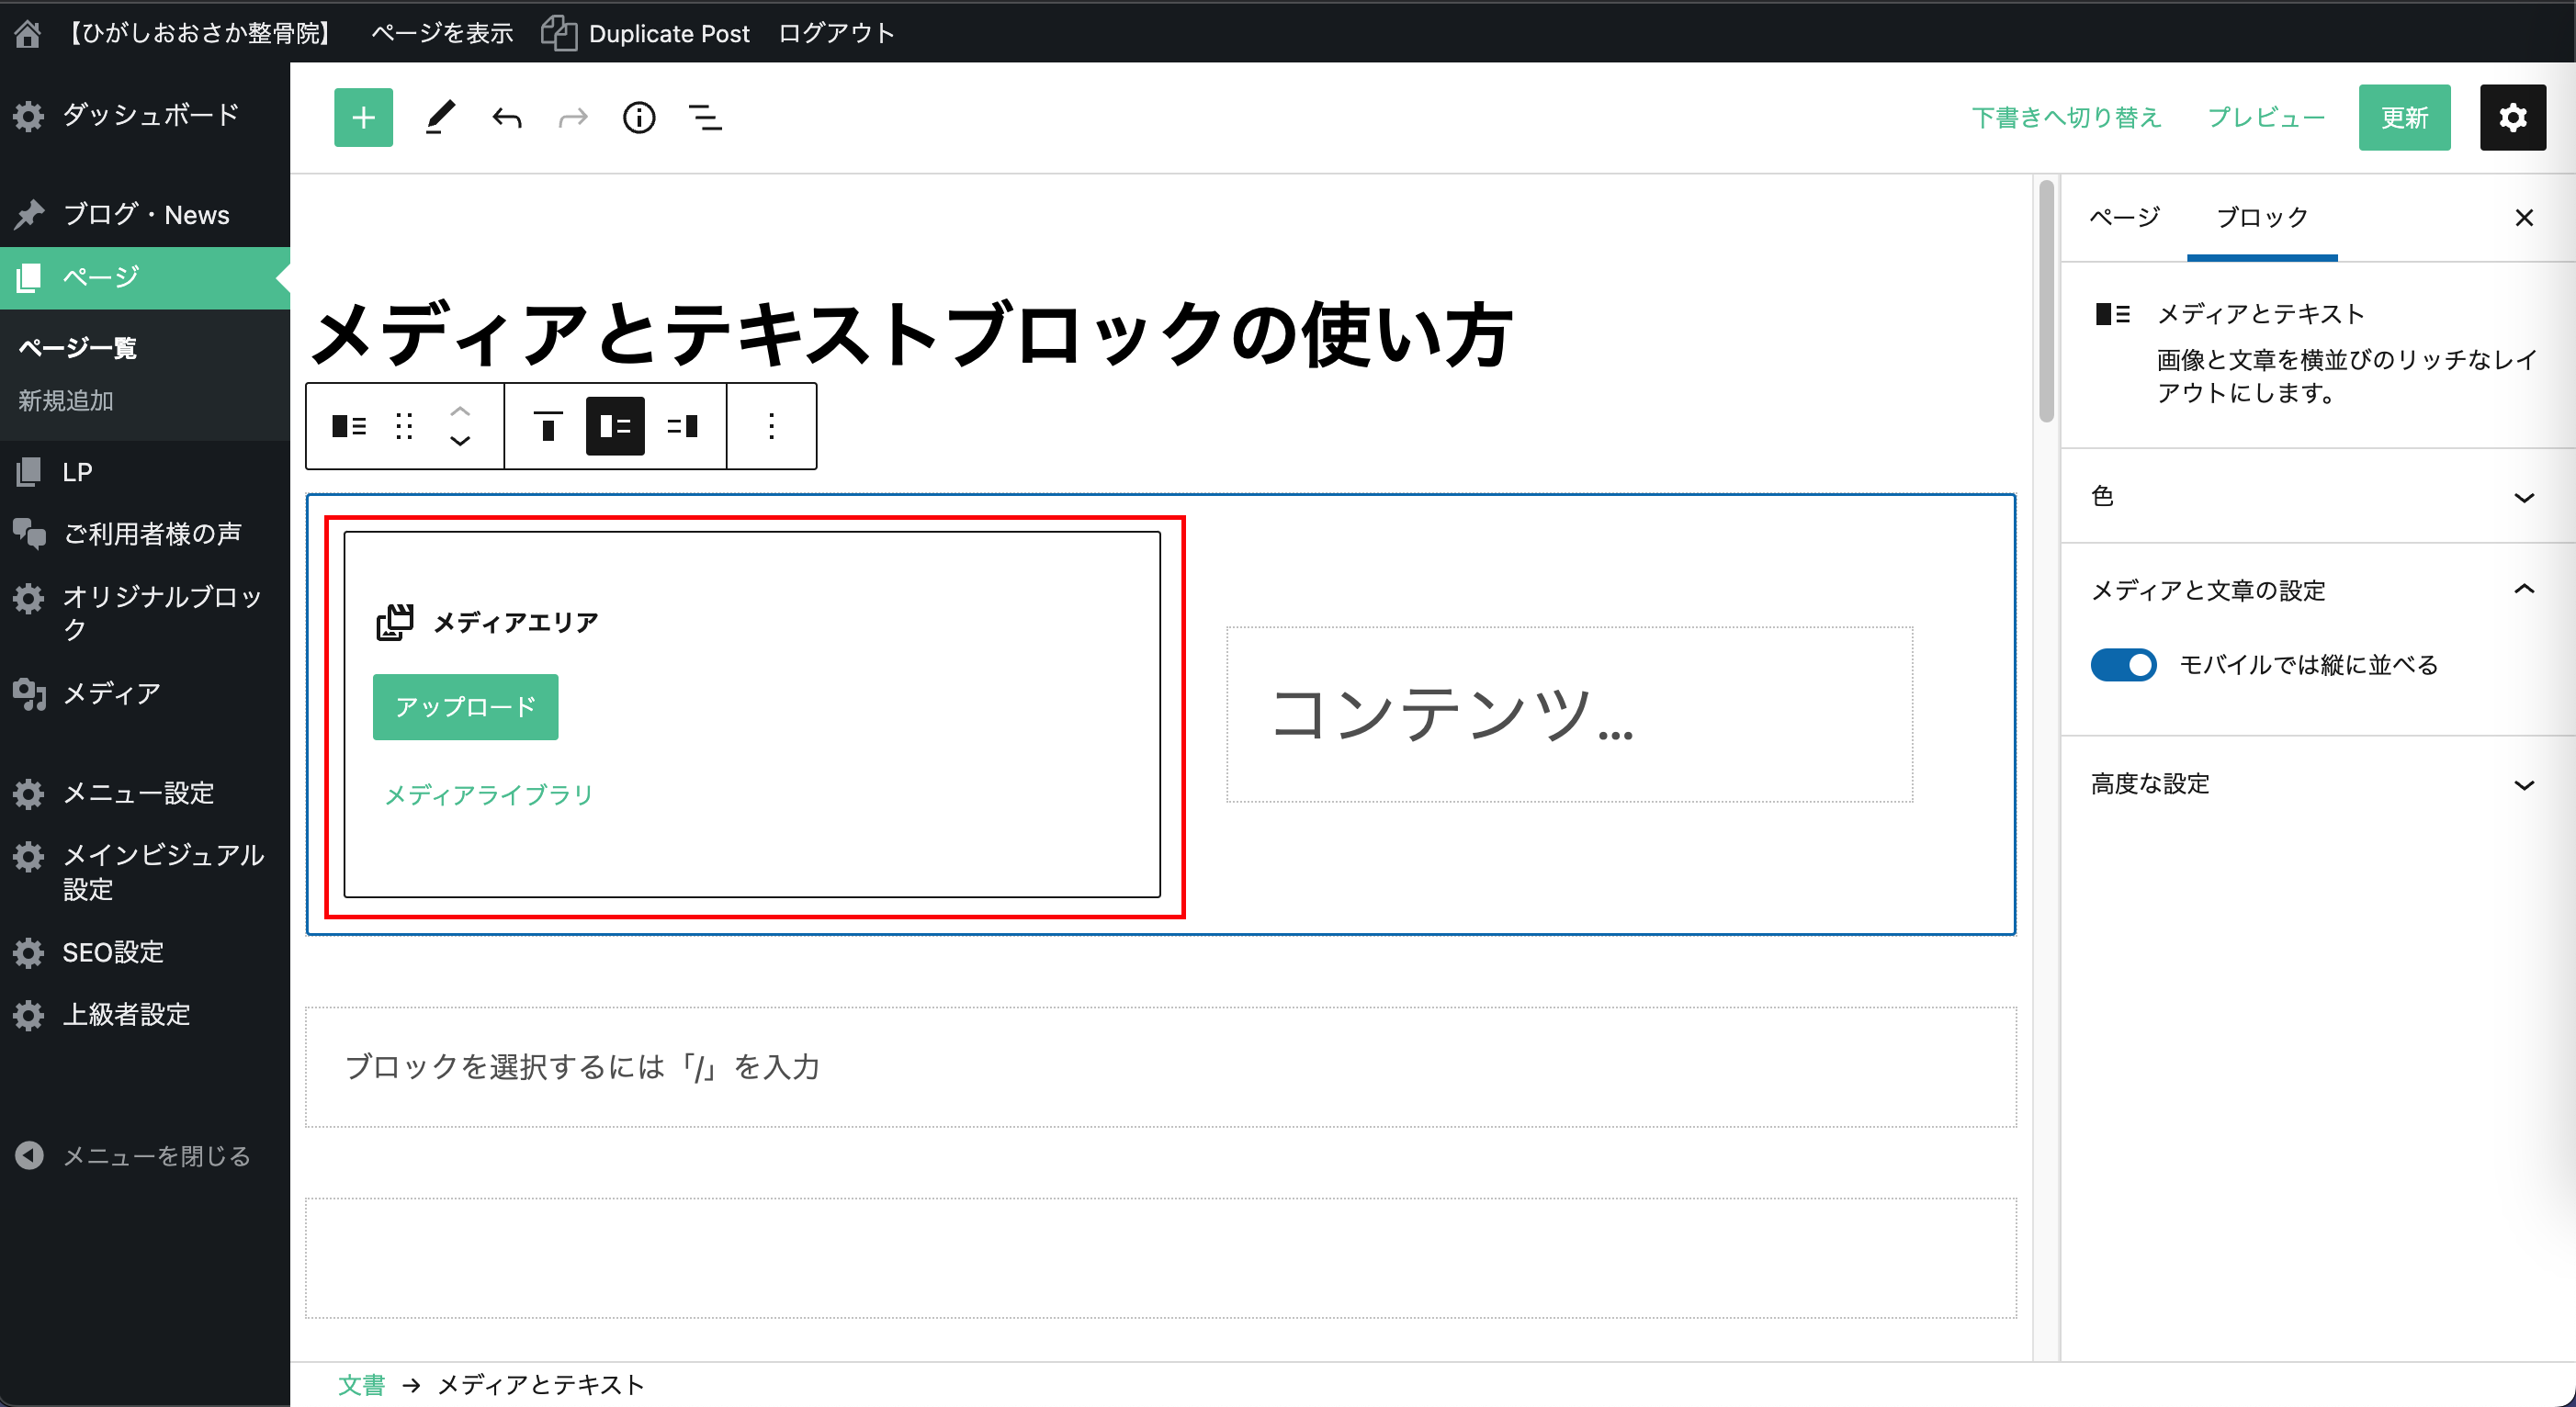Viewport: 2576px width, 1407px height.
Task: Activate show media on left button
Action: (615, 427)
